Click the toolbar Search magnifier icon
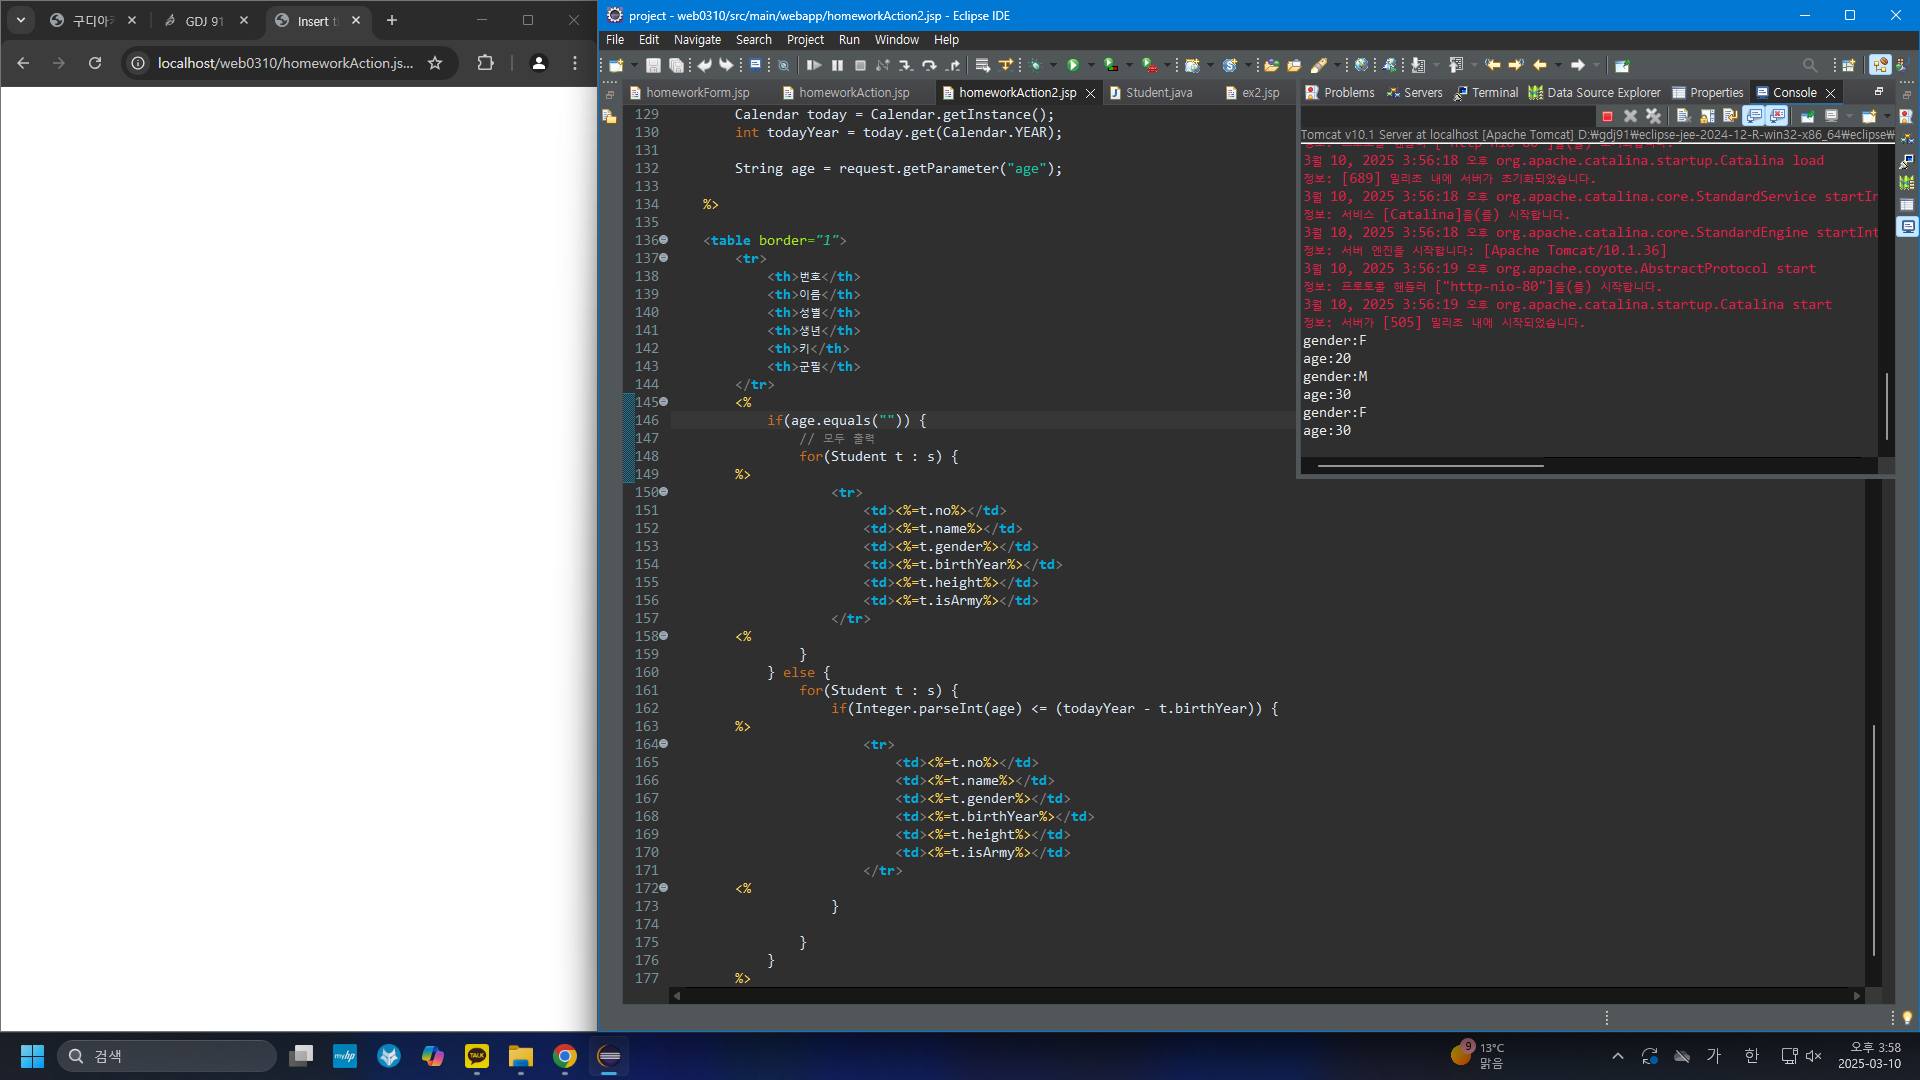The image size is (1920, 1080). [x=1809, y=65]
